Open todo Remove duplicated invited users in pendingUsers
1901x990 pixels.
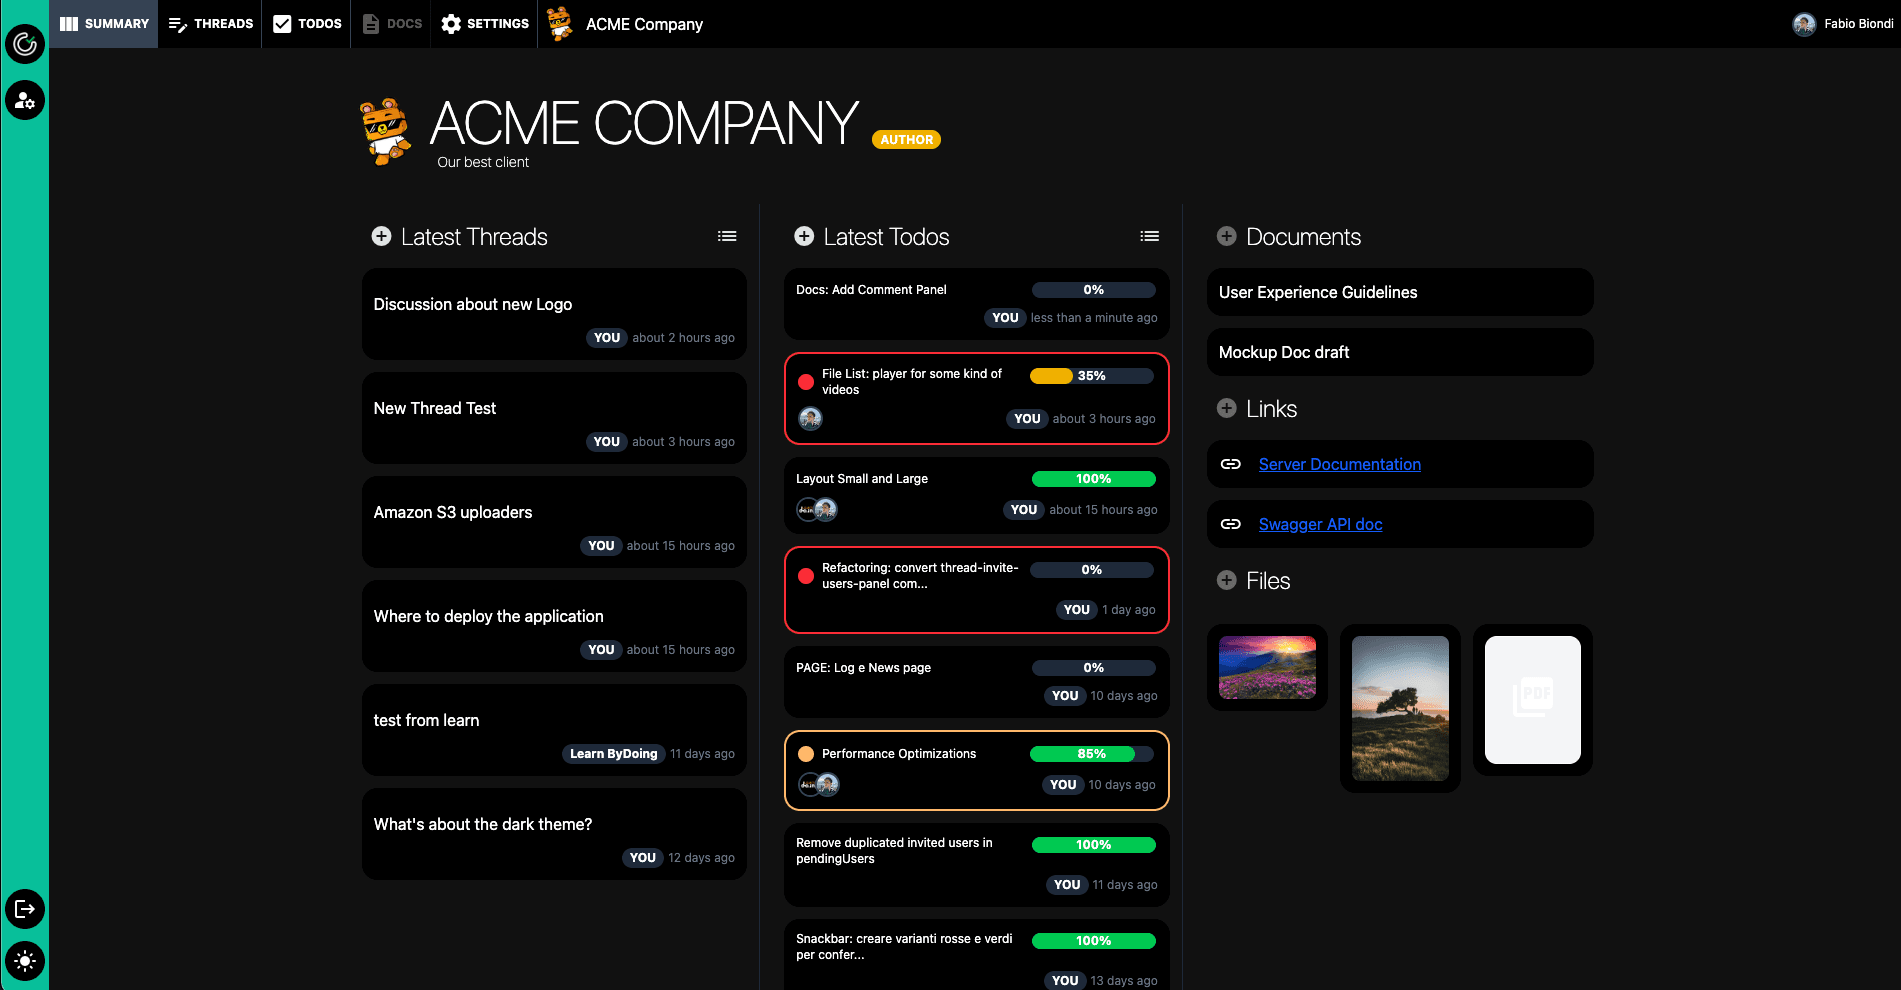coord(977,865)
